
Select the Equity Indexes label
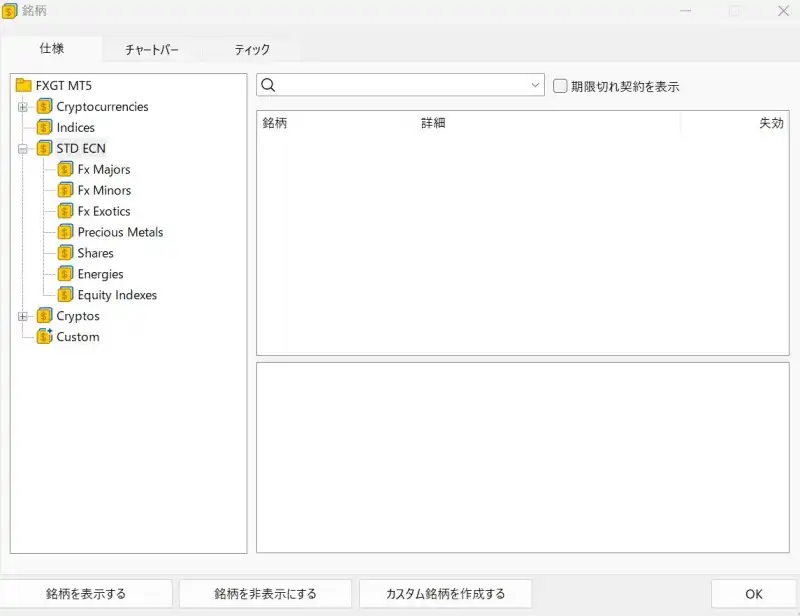(x=117, y=295)
